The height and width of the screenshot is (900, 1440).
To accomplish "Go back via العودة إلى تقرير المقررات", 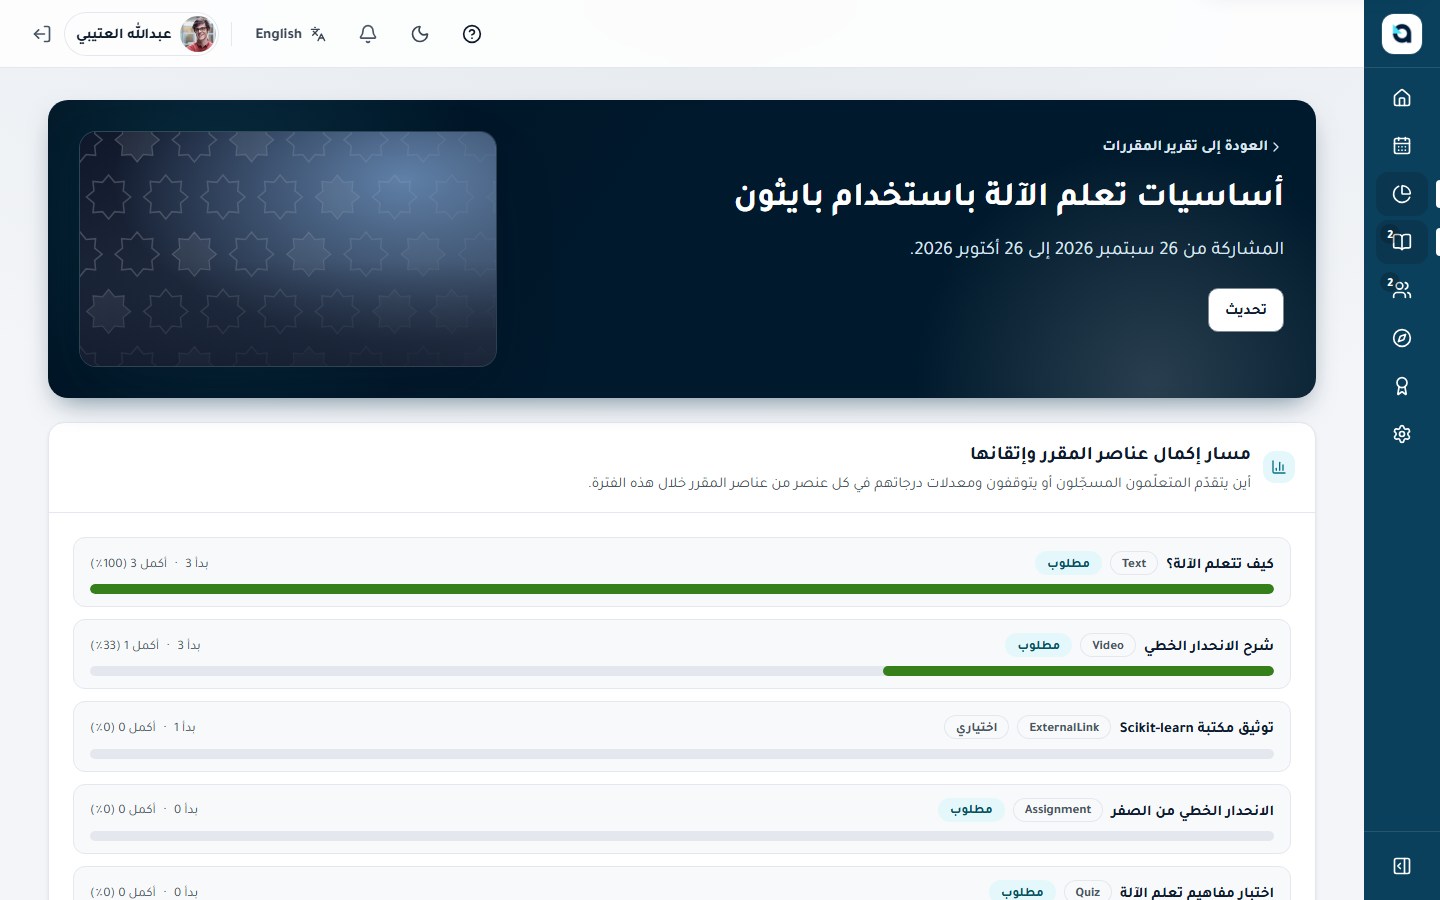I will point(1191,146).
